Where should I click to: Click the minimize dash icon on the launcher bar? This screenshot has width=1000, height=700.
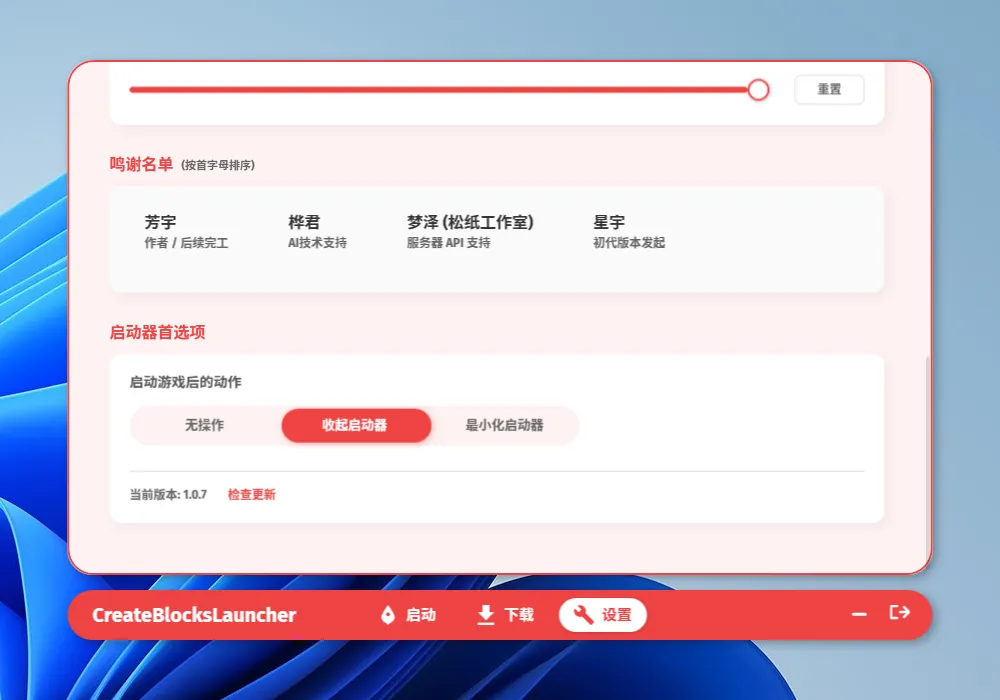(x=858, y=614)
